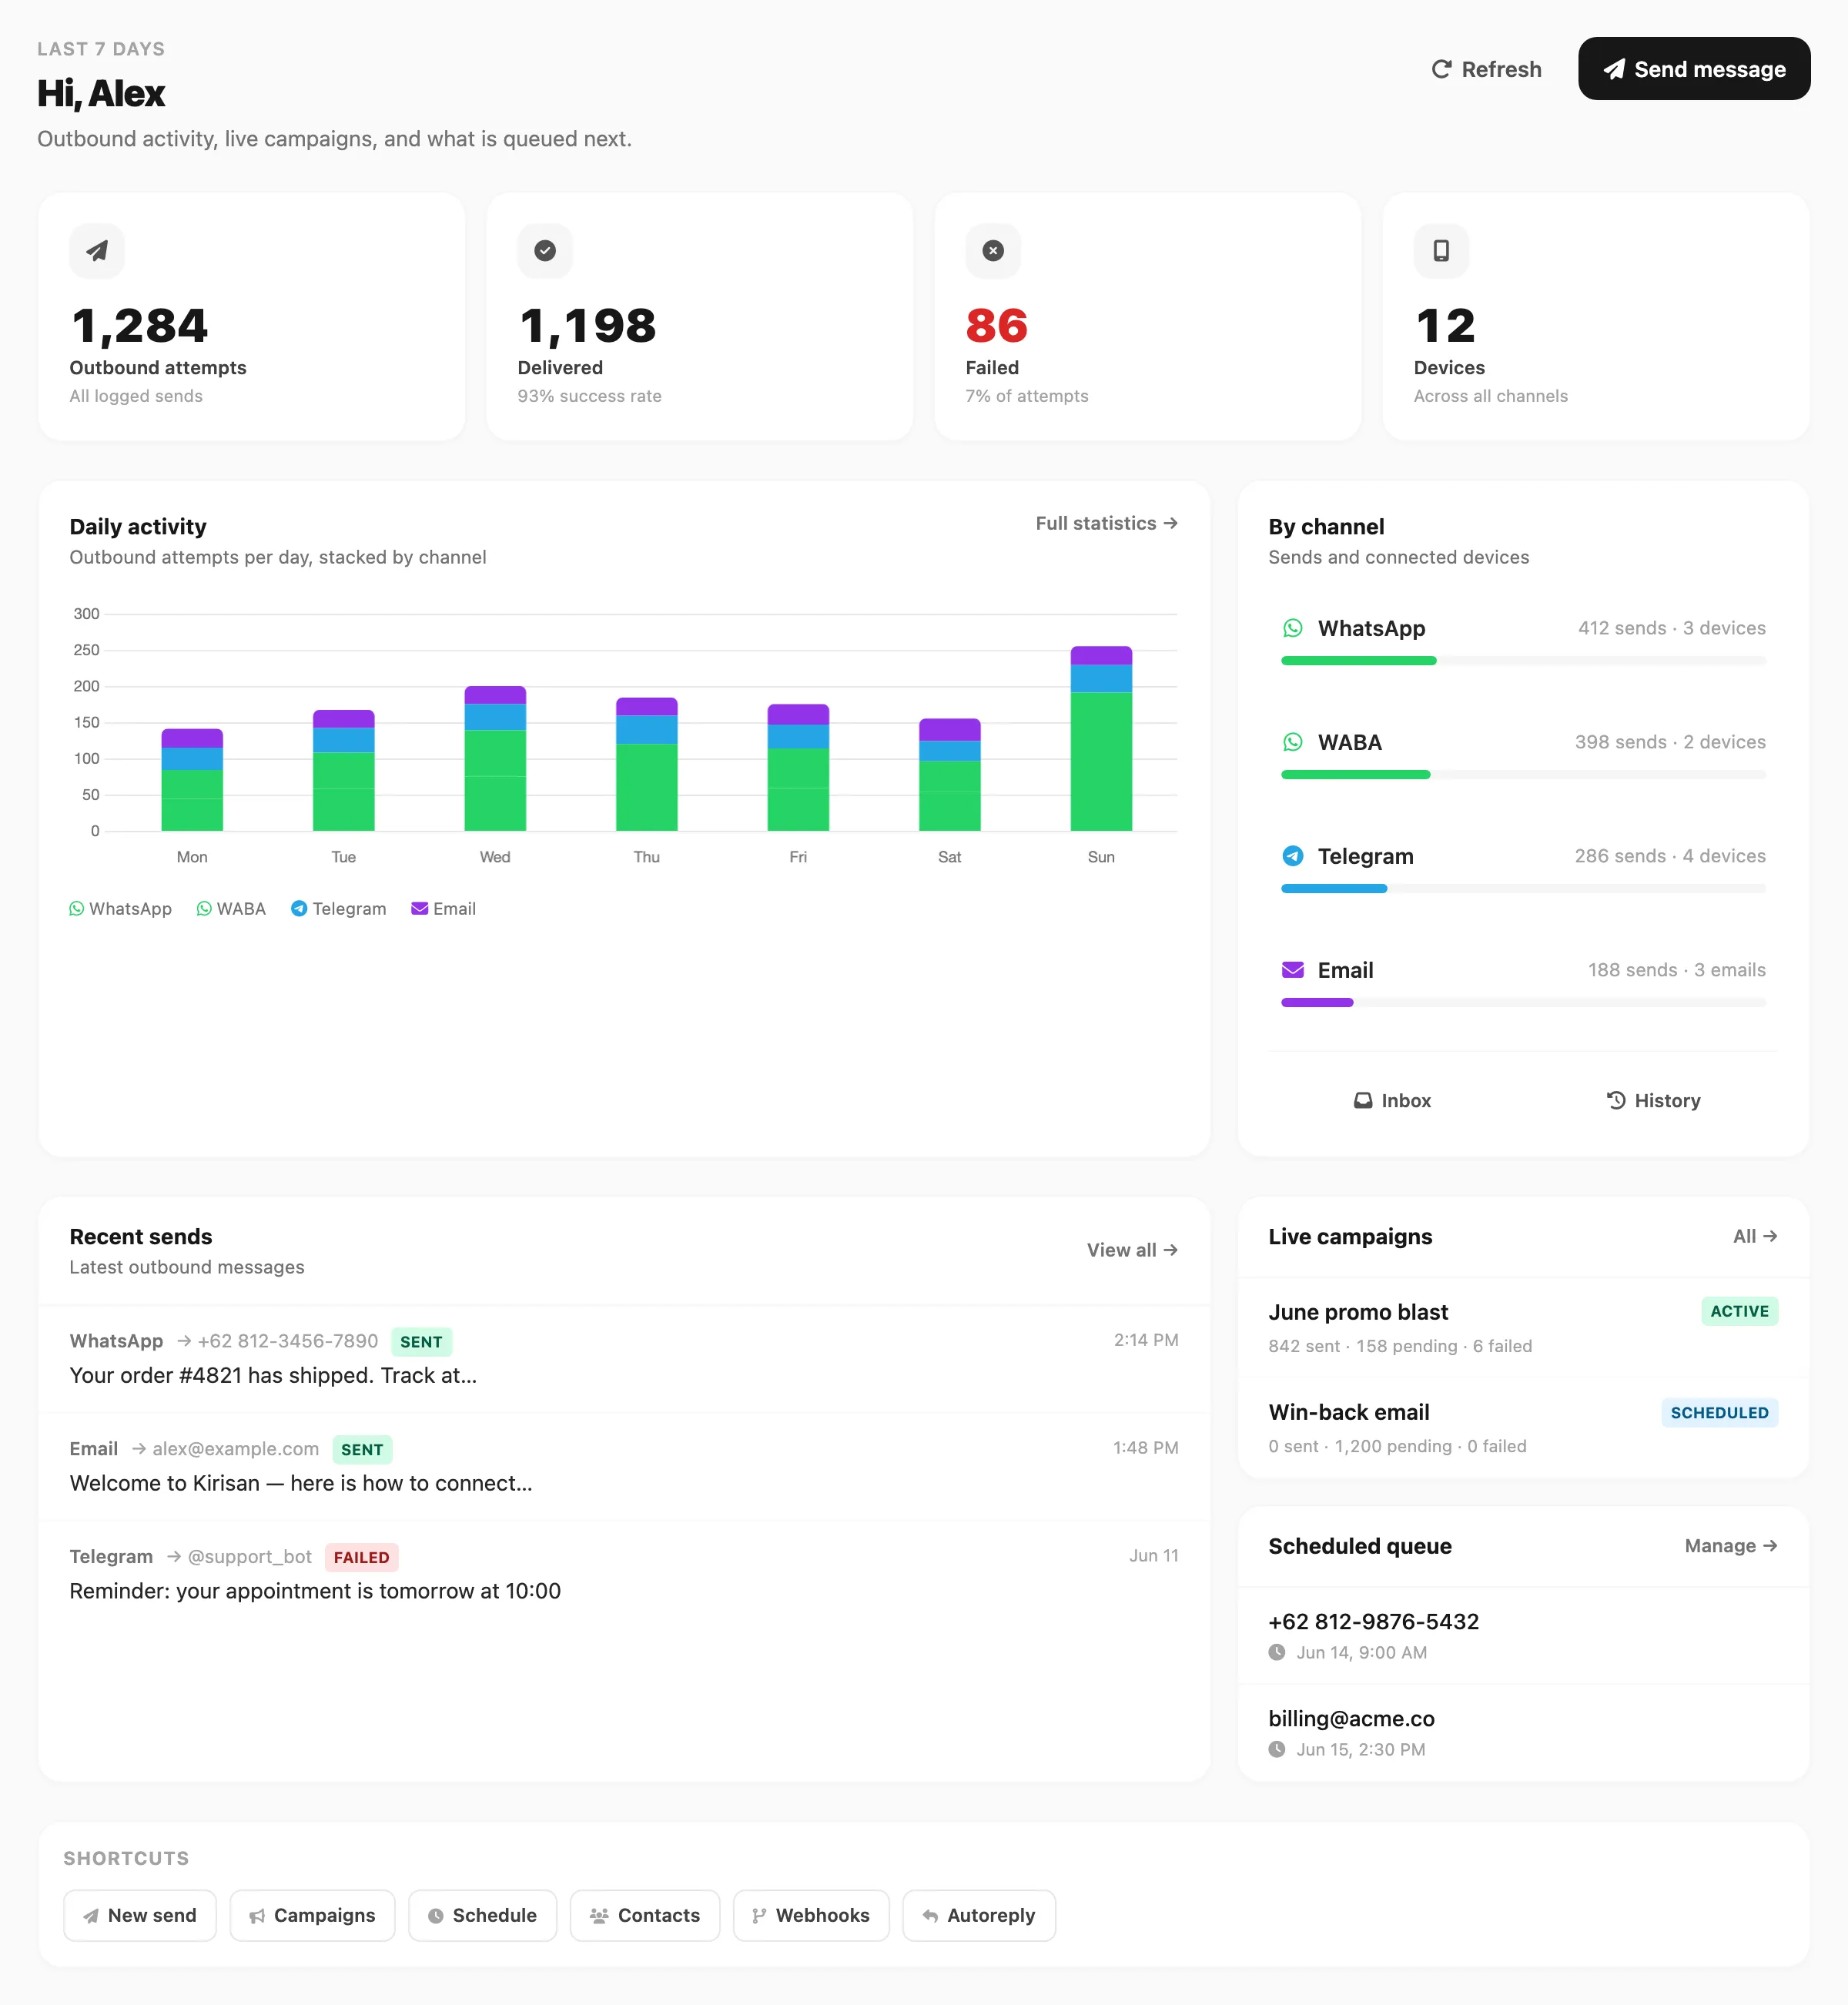This screenshot has width=1848, height=2005.
Task: Click the people icon in Contacts shortcut
Action: (x=599, y=1916)
